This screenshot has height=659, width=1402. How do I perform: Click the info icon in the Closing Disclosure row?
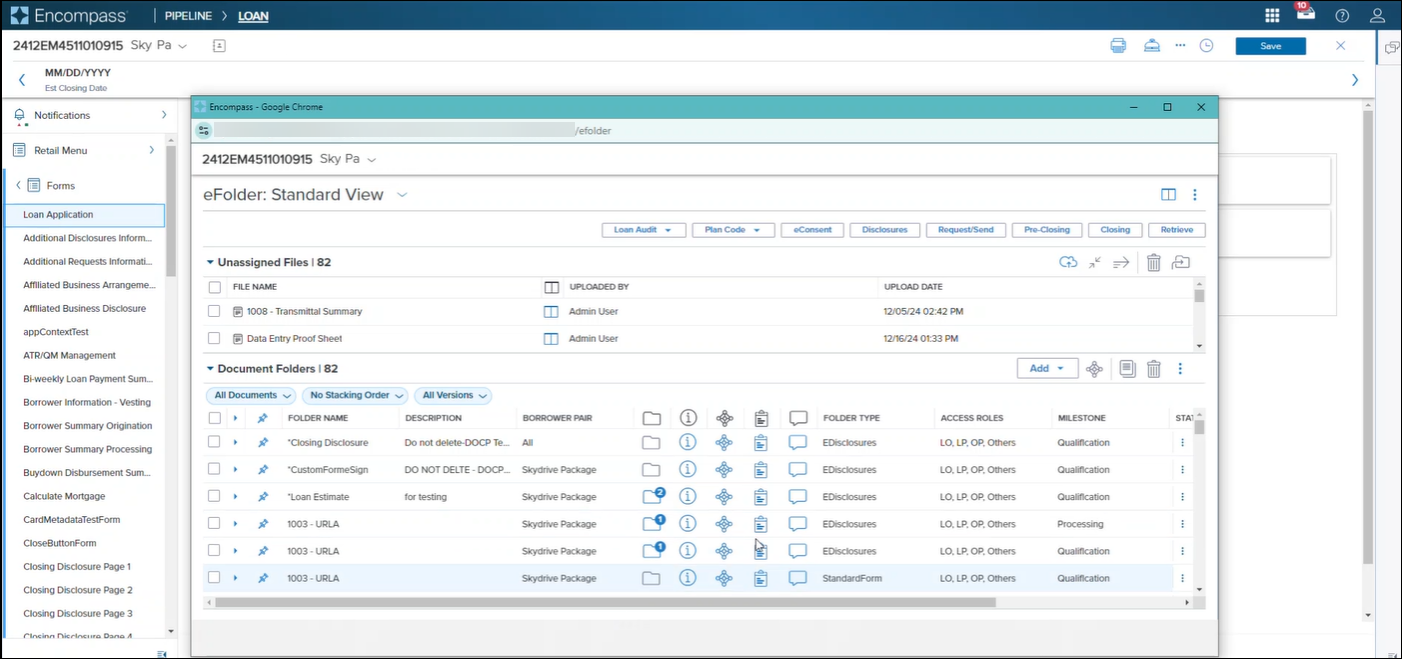coord(688,442)
